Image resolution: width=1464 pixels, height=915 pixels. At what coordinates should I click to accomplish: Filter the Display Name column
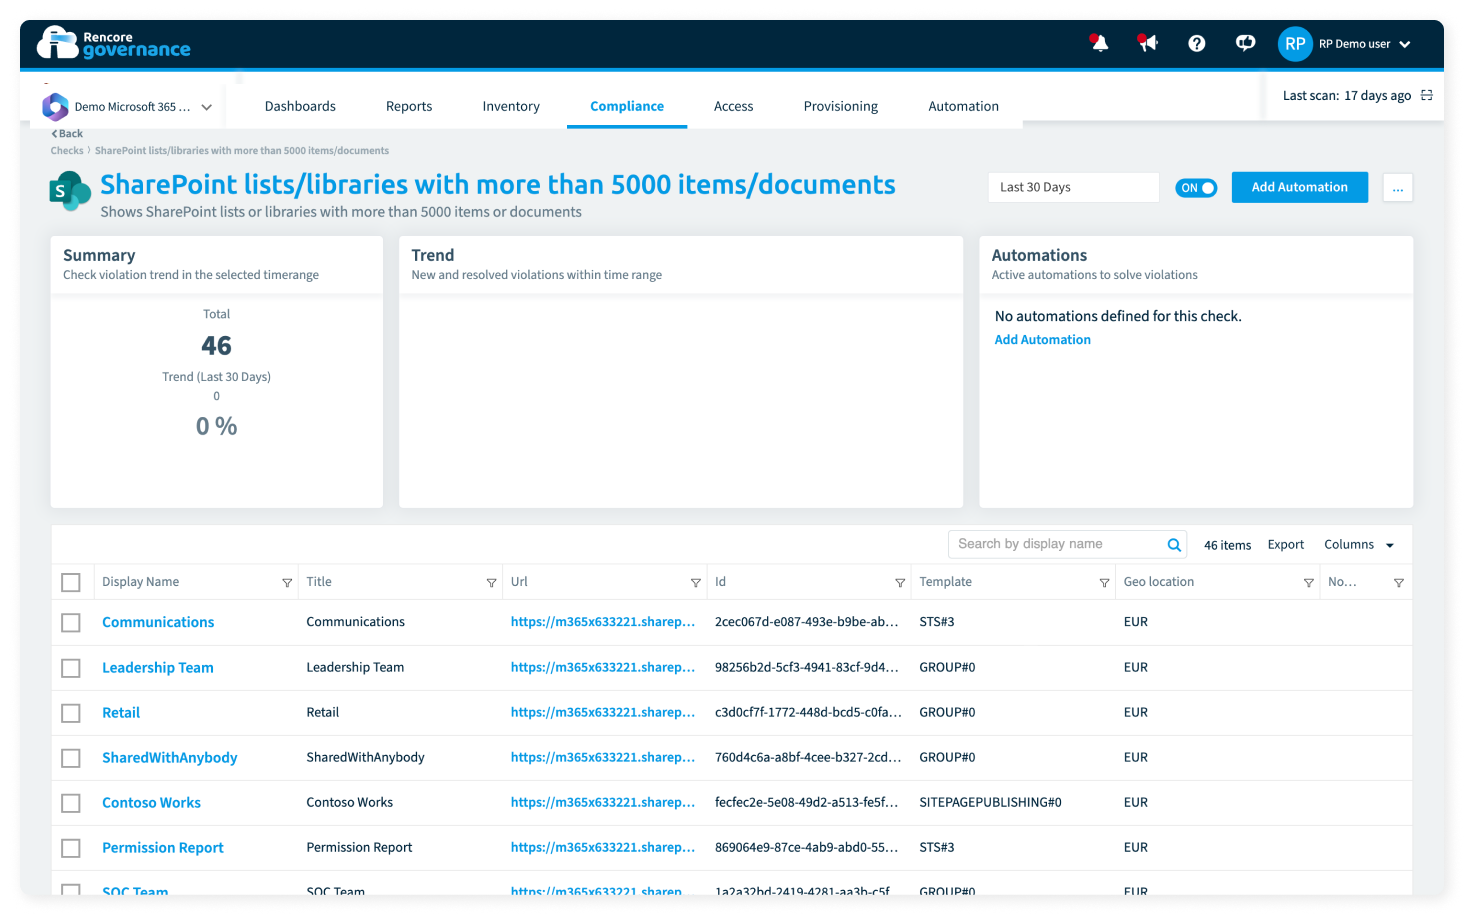point(287,583)
